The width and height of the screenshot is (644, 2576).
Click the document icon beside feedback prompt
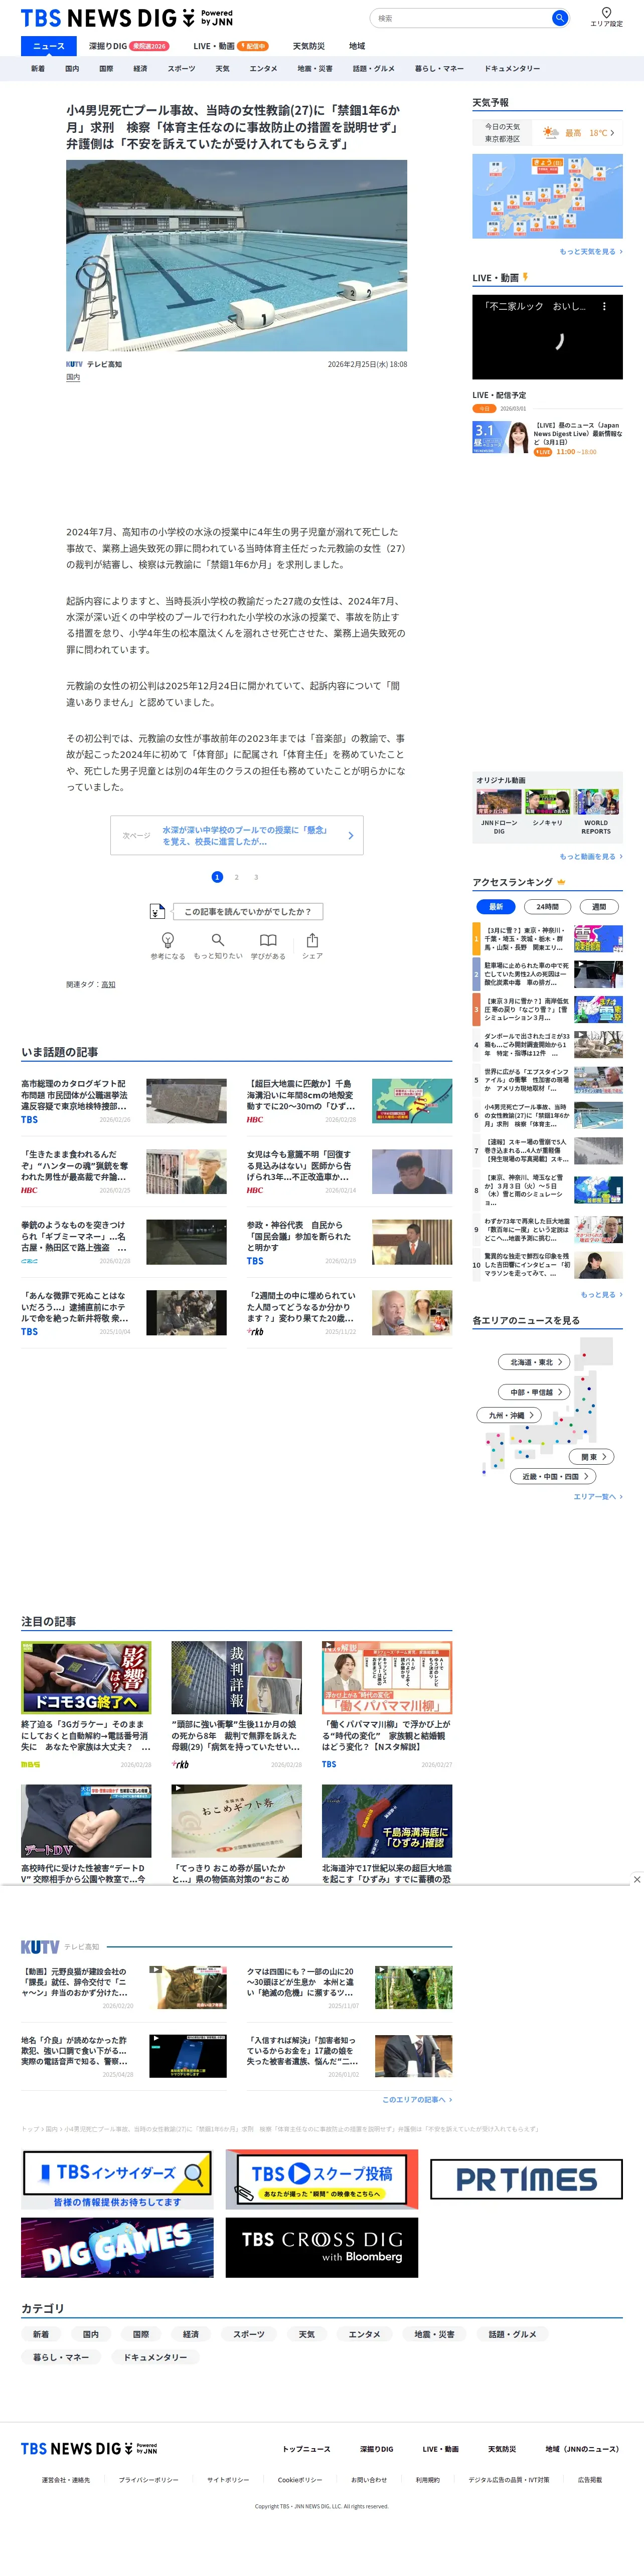tap(157, 911)
